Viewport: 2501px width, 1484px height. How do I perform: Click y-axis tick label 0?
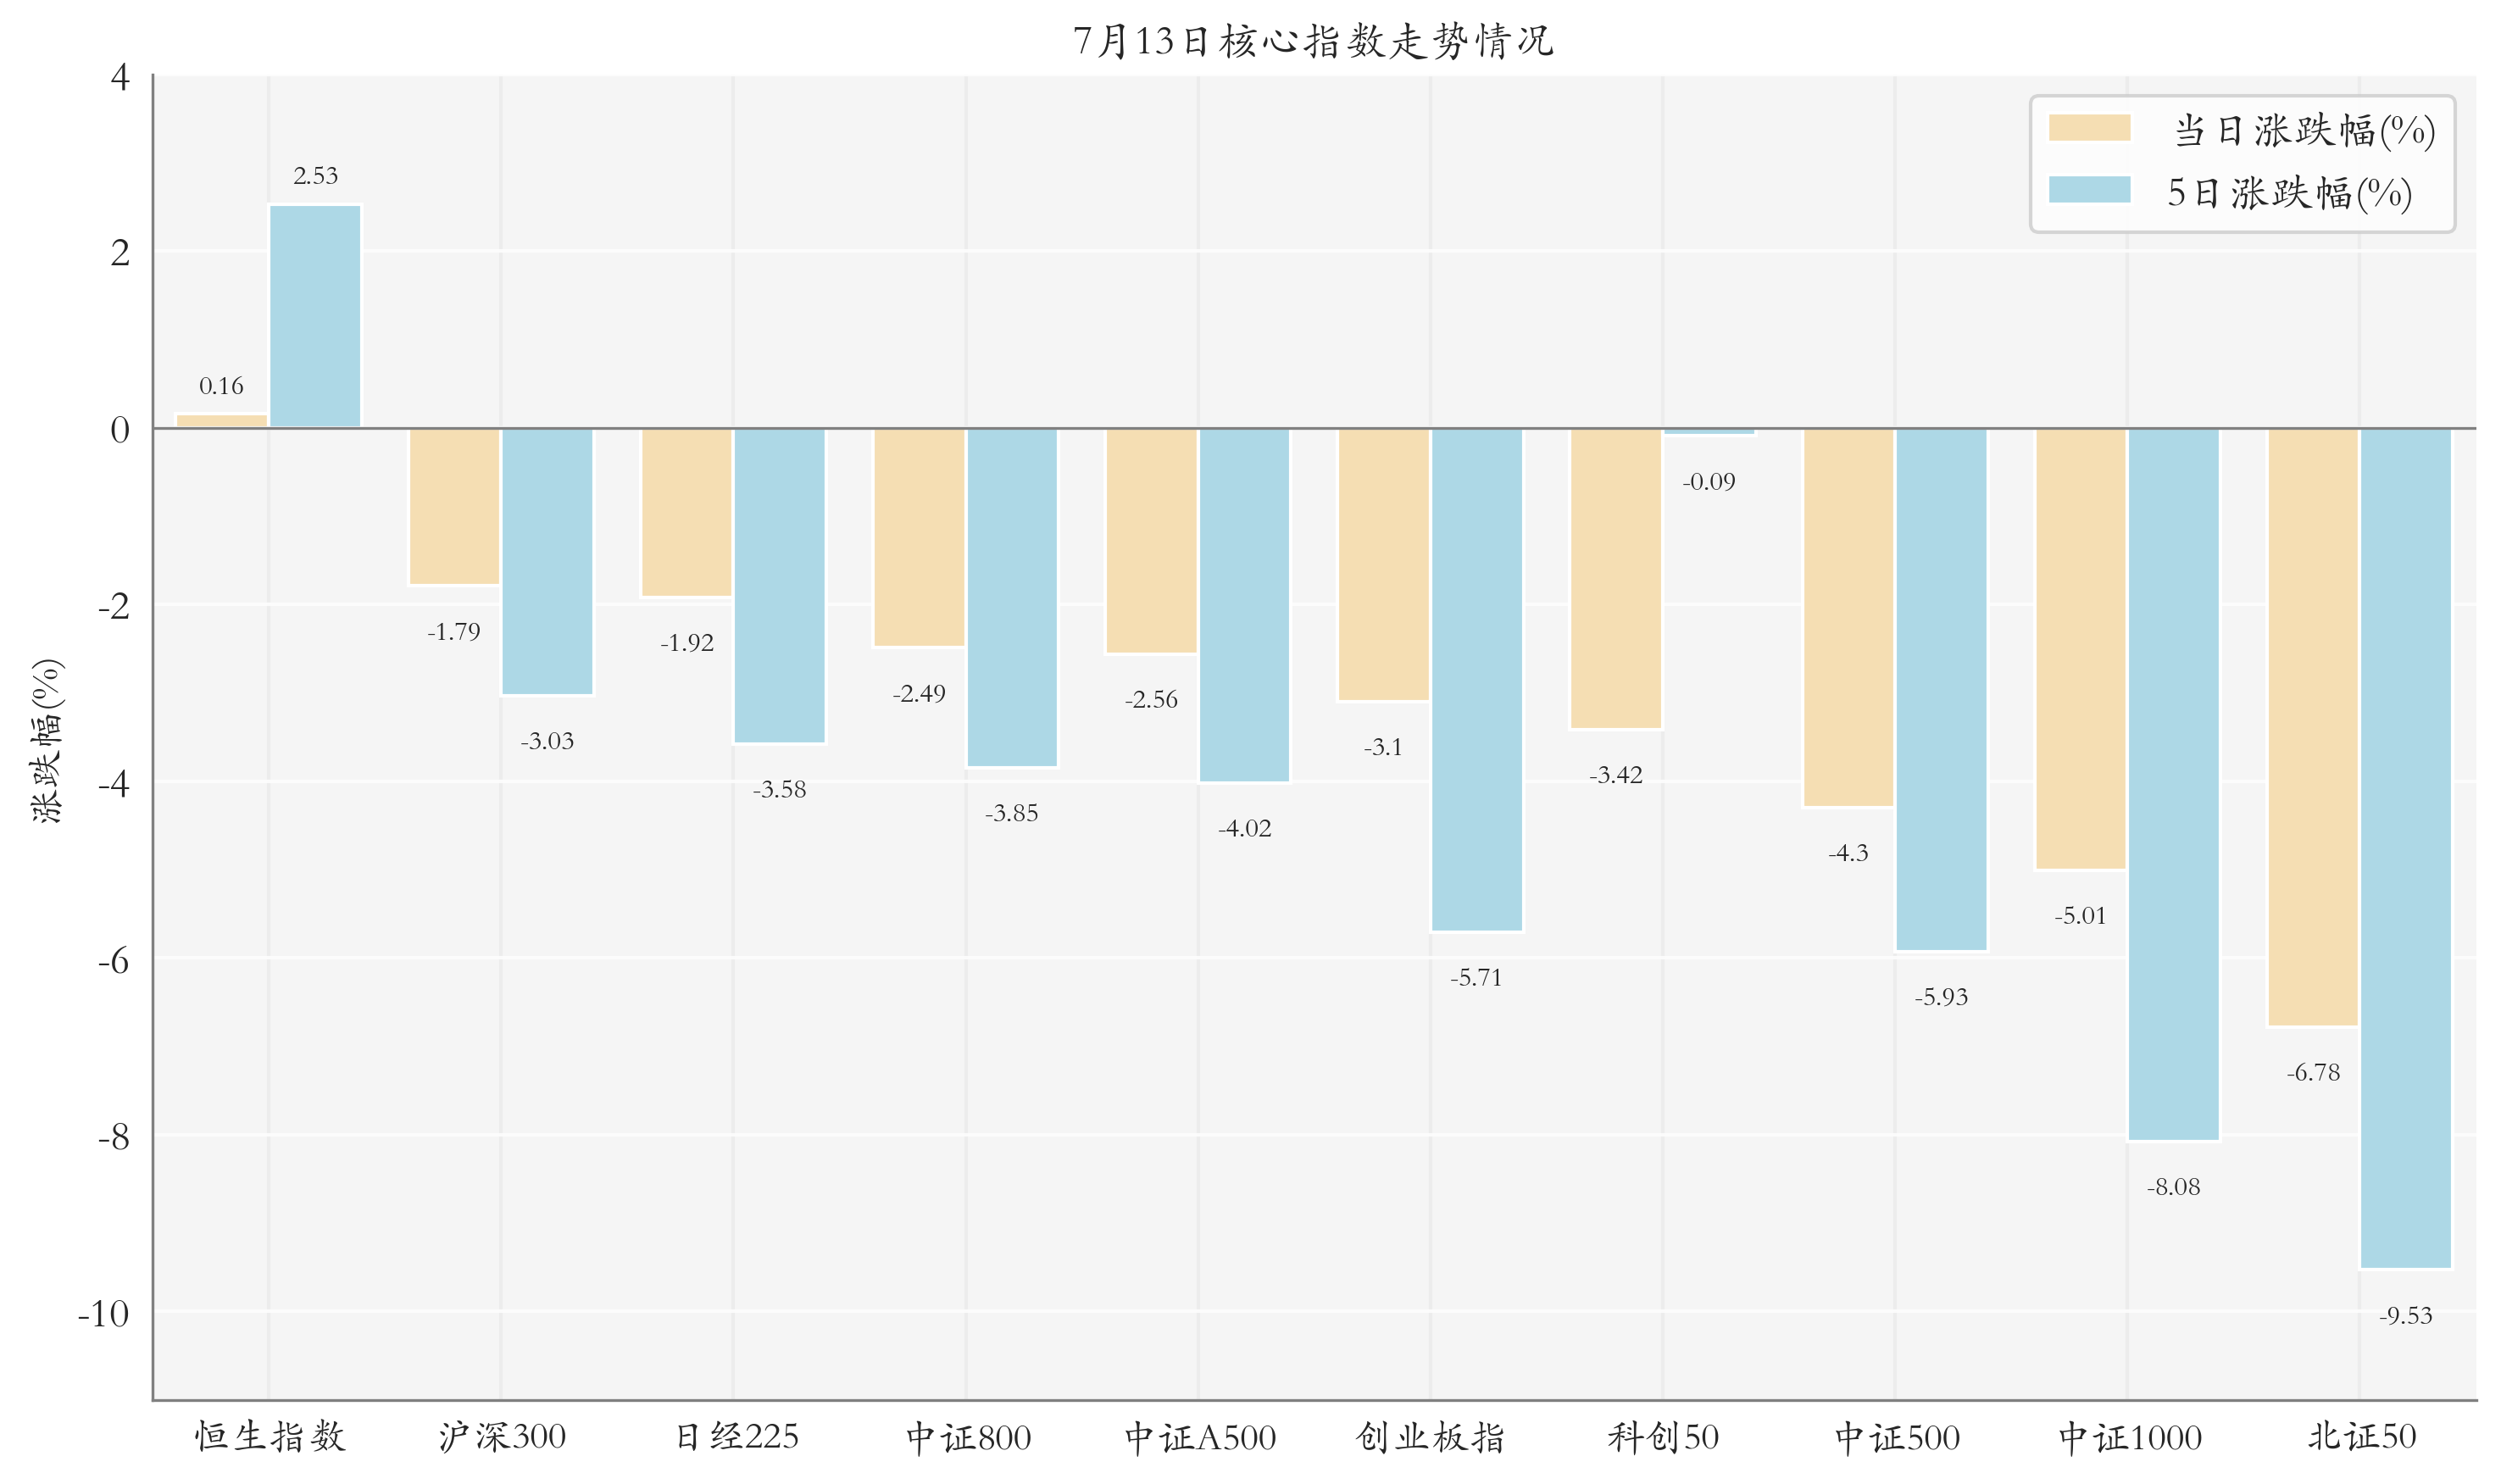pos(120,429)
